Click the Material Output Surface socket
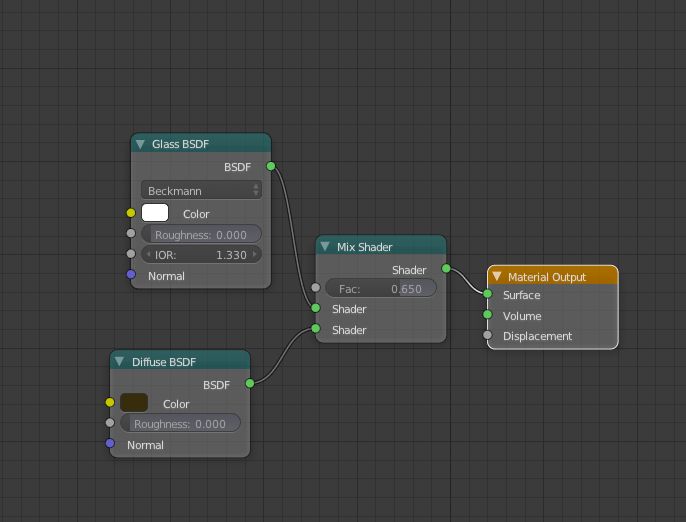Image resolution: width=686 pixels, height=522 pixels. coord(487,294)
